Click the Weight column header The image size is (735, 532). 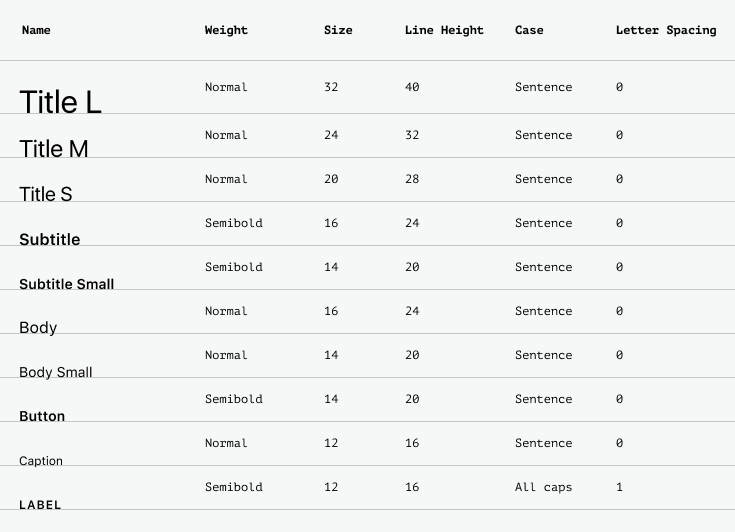click(226, 30)
